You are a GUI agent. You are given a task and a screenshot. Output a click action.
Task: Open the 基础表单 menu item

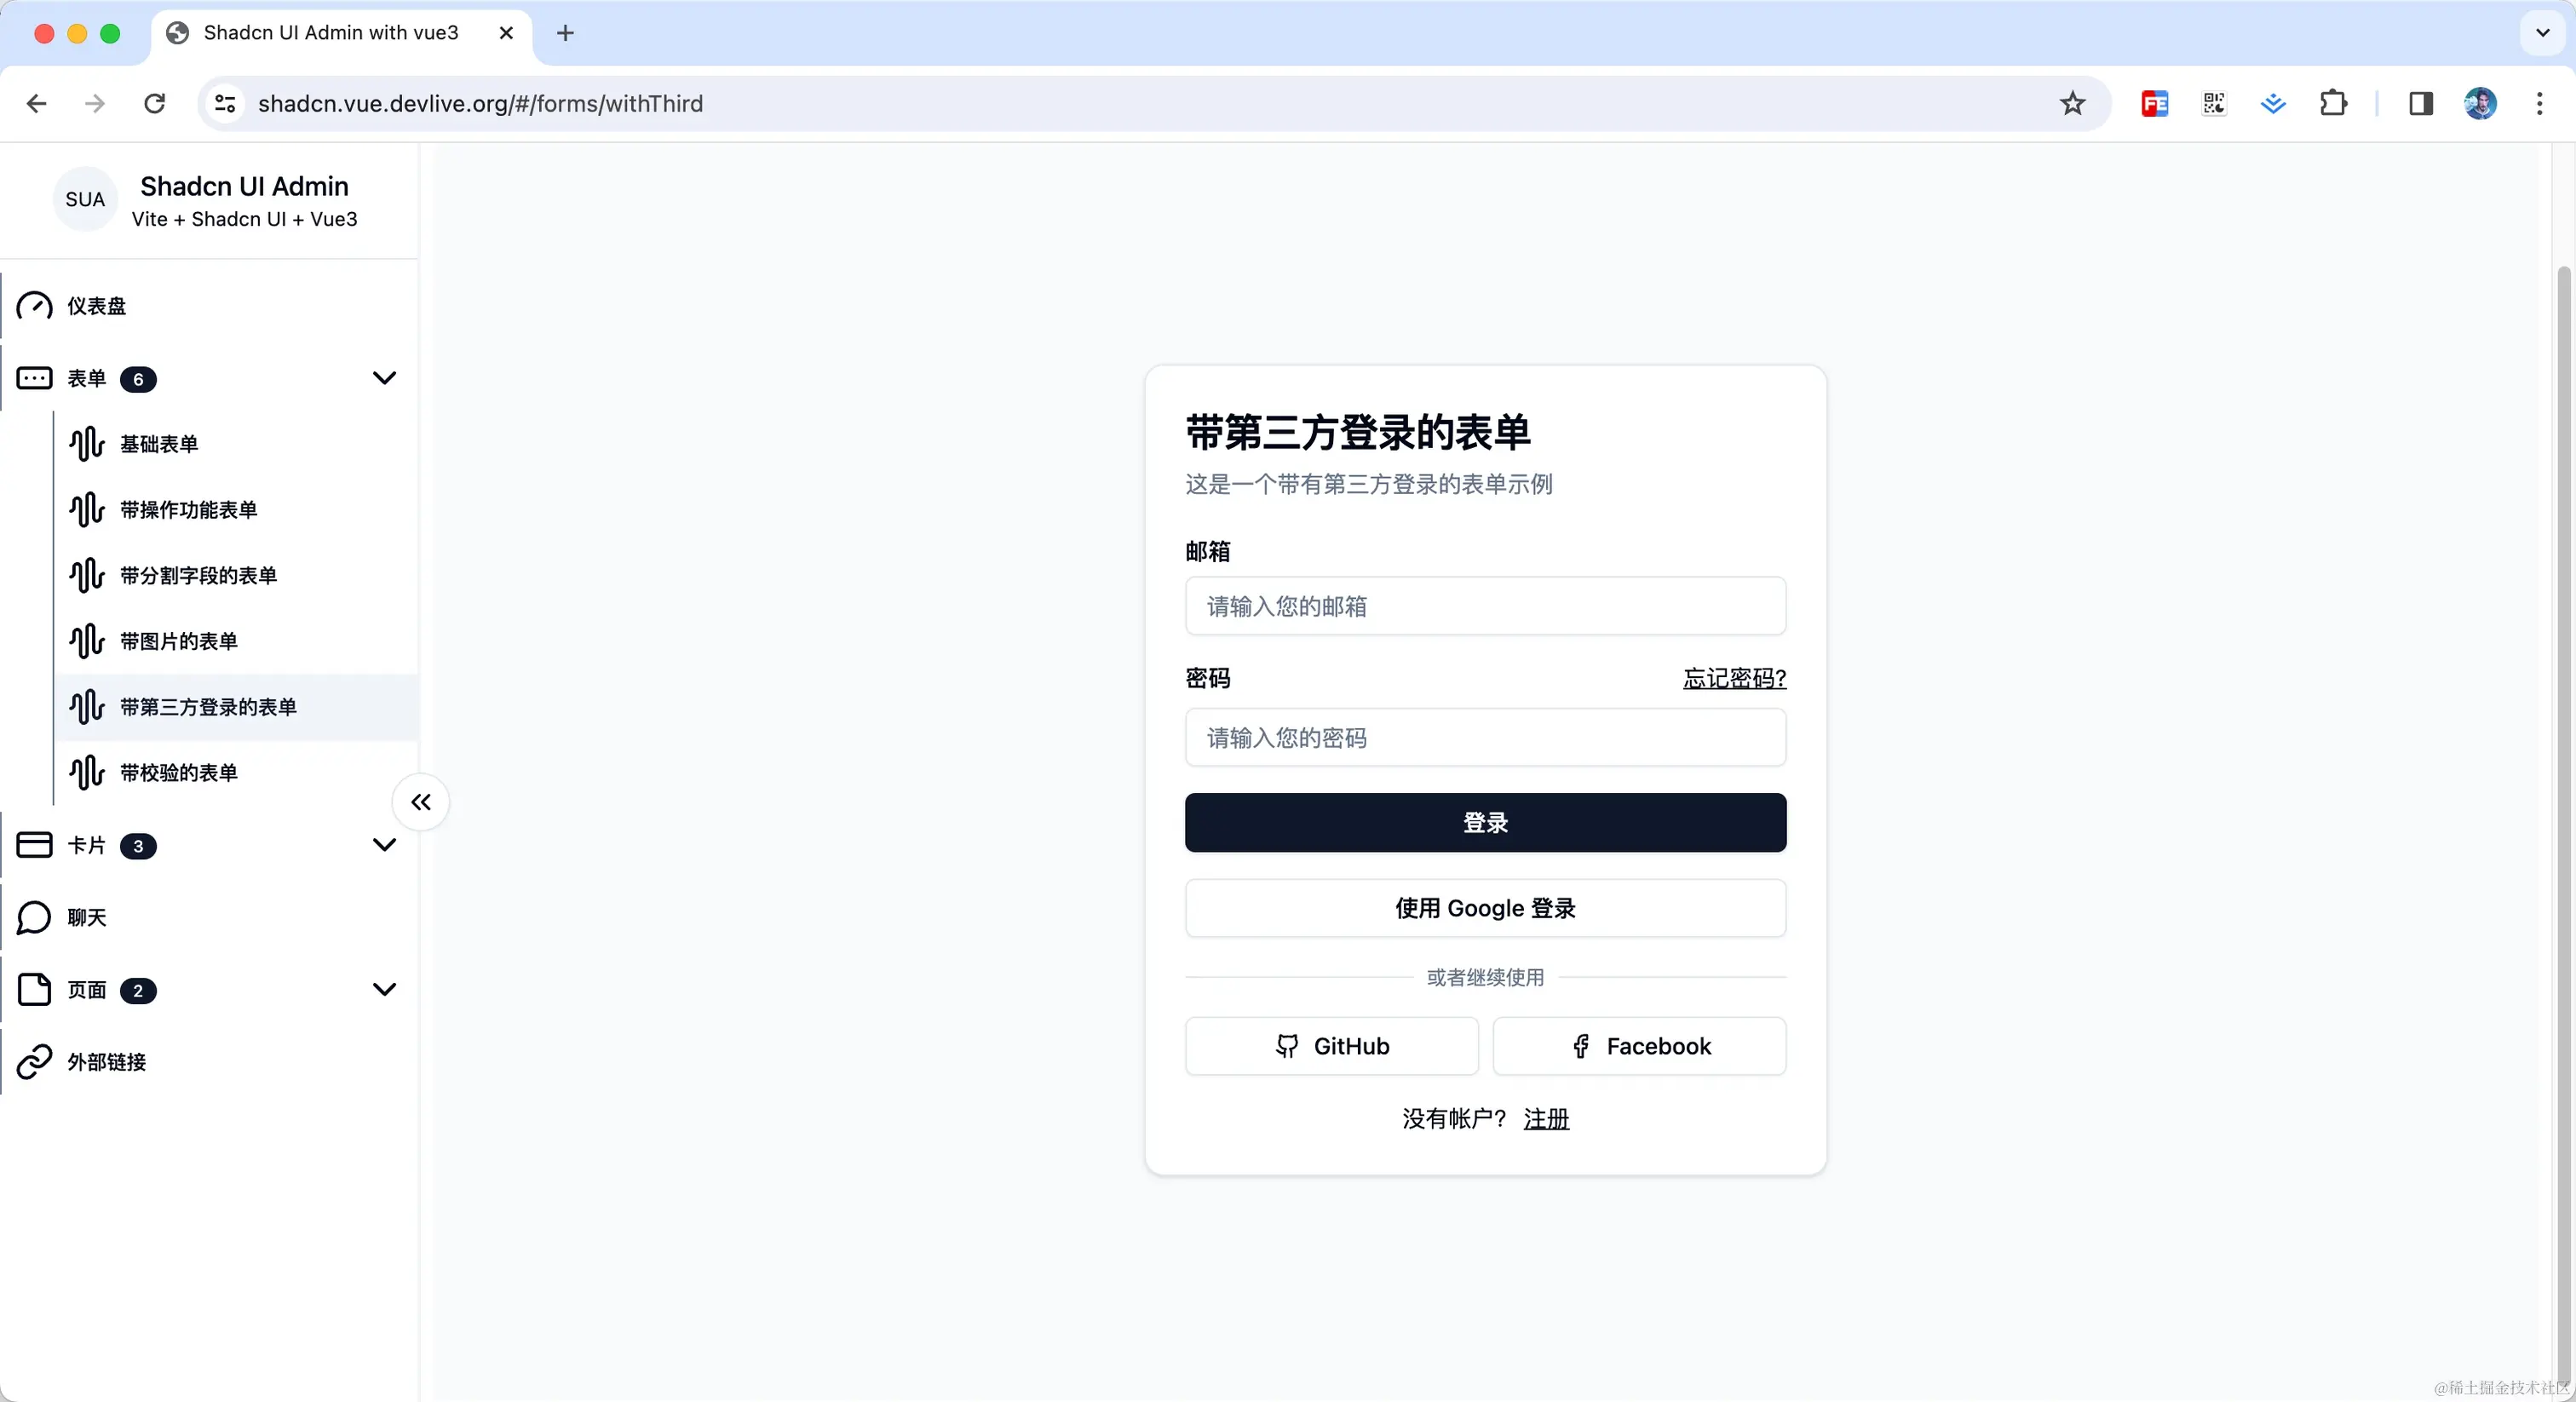coord(159,444)
